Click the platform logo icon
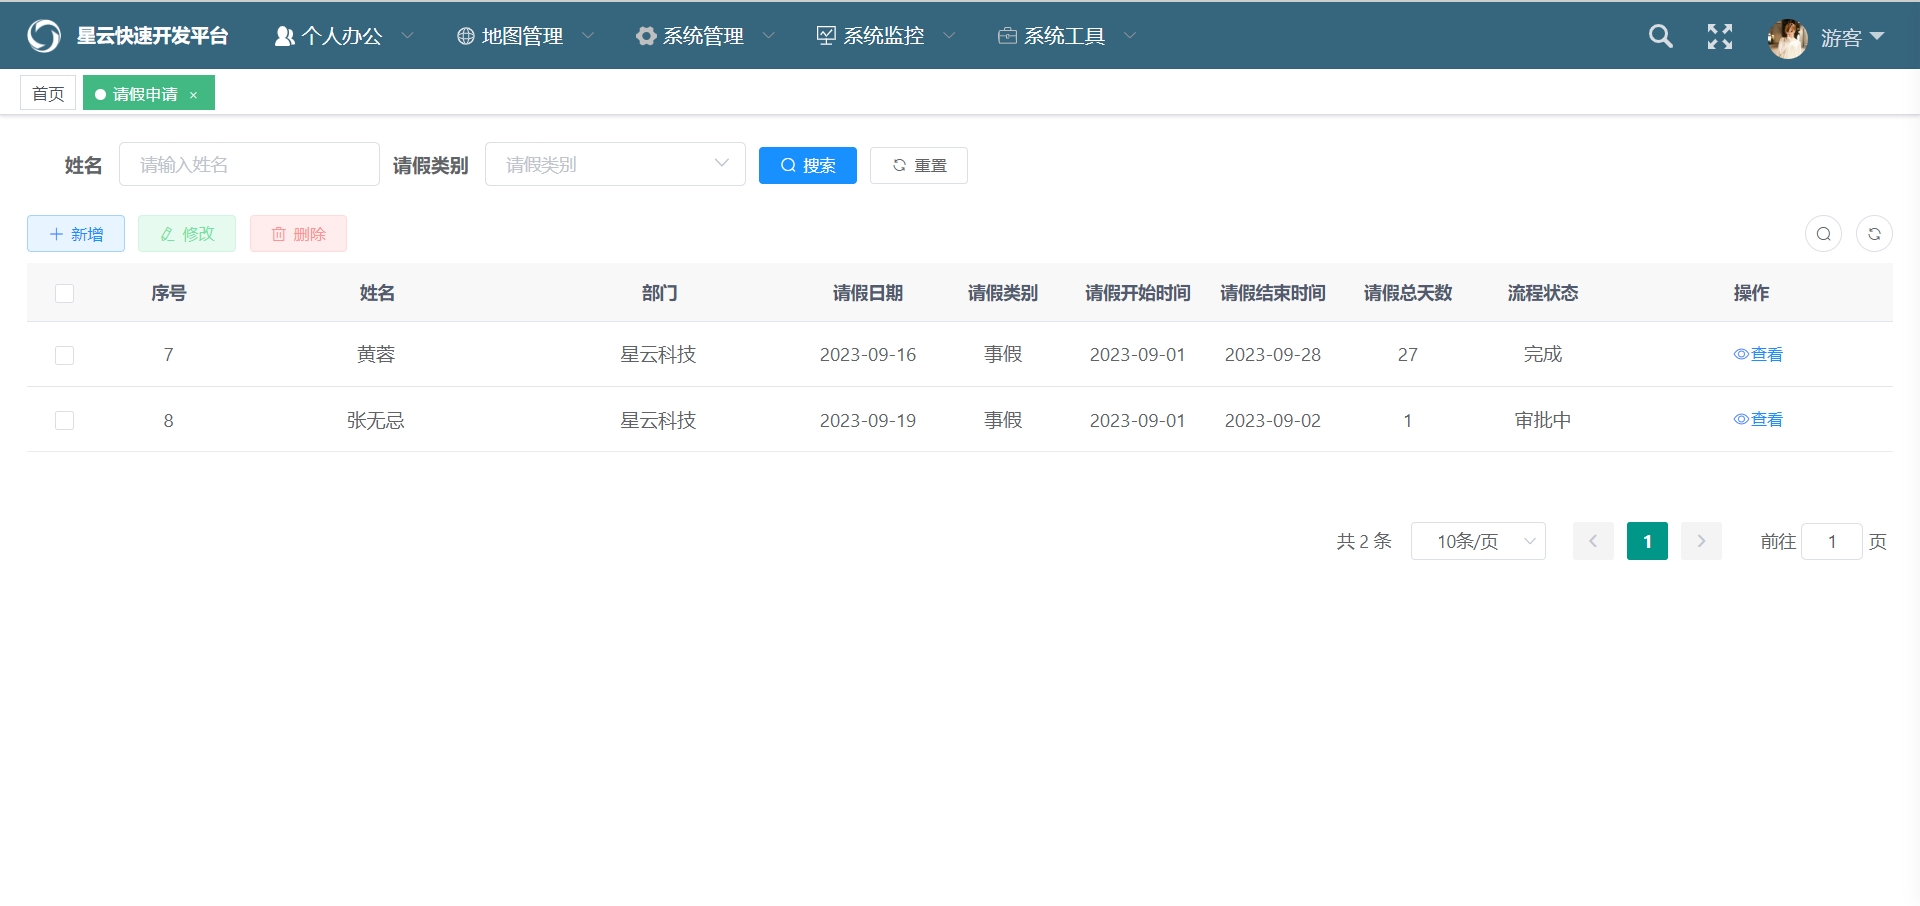This screenshot has width=1920, height=906. [x=44, y=36]
